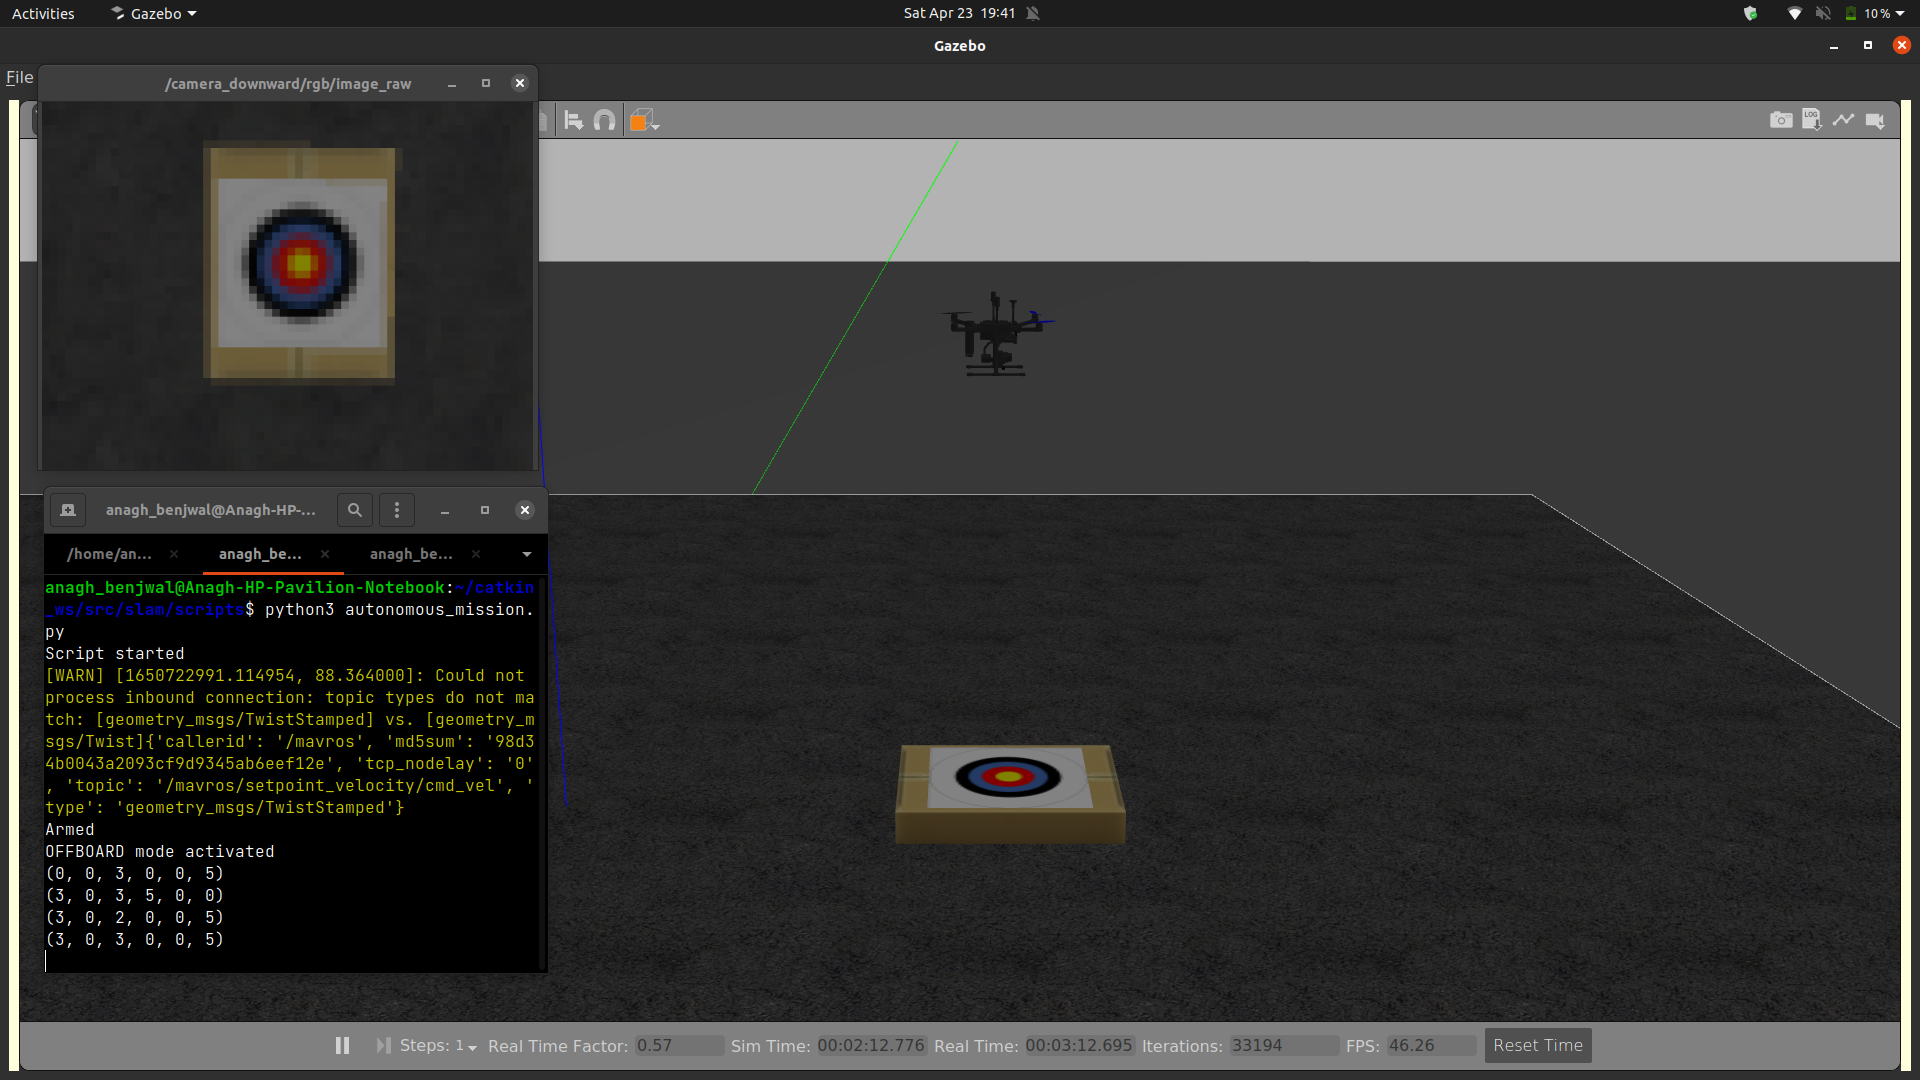Viewport: 1920px width, 1080px height.
Task: Toggle the Snap magnet tool
Action: pos(604,121)
